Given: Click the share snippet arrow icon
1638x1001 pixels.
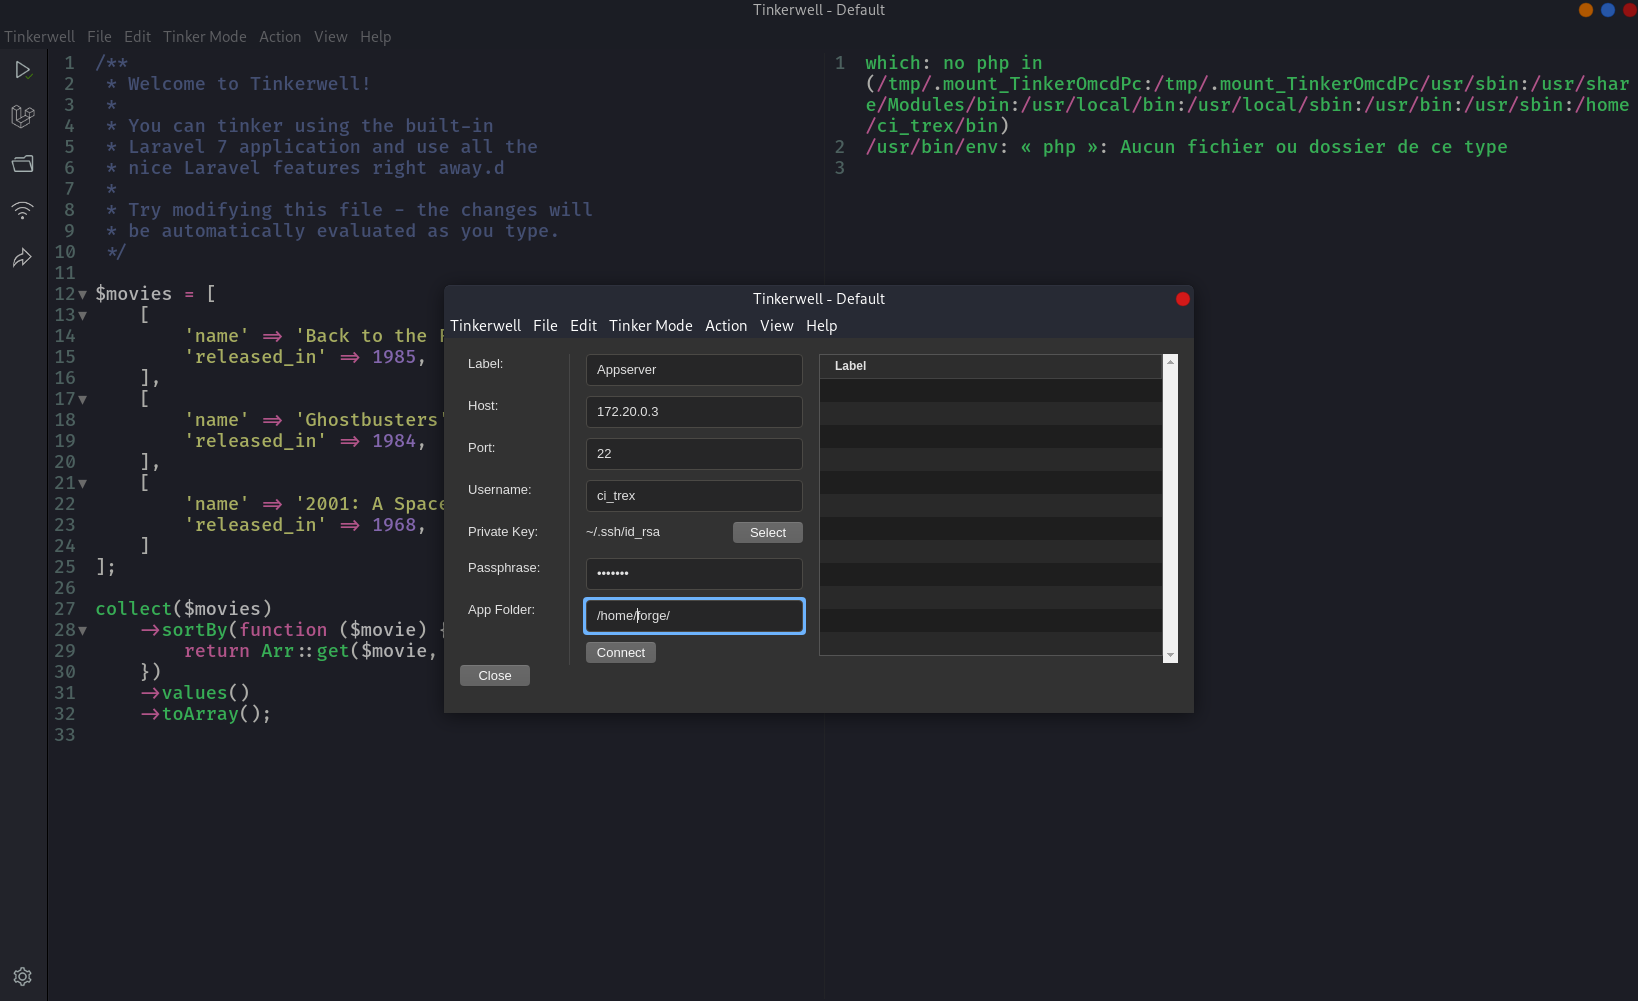Looking at the screenshot, I should click(x=22, y=258).
